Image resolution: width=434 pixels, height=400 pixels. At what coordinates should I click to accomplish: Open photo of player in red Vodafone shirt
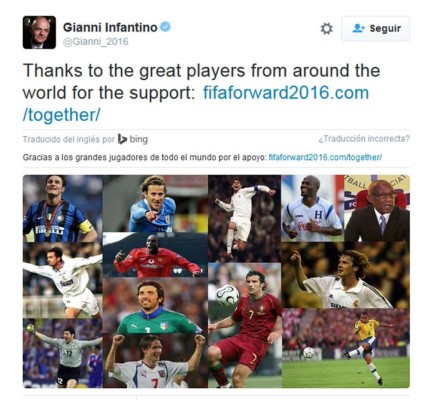coord(155,255)
